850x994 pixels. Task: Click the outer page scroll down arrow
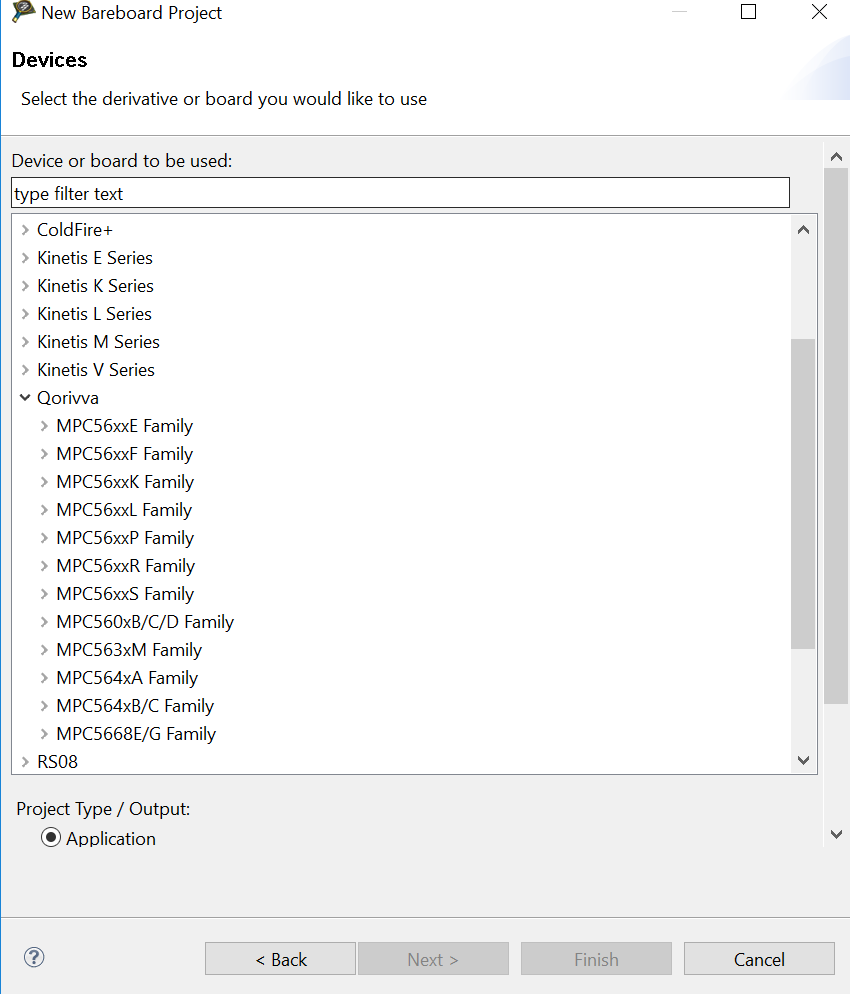(836, 834)
